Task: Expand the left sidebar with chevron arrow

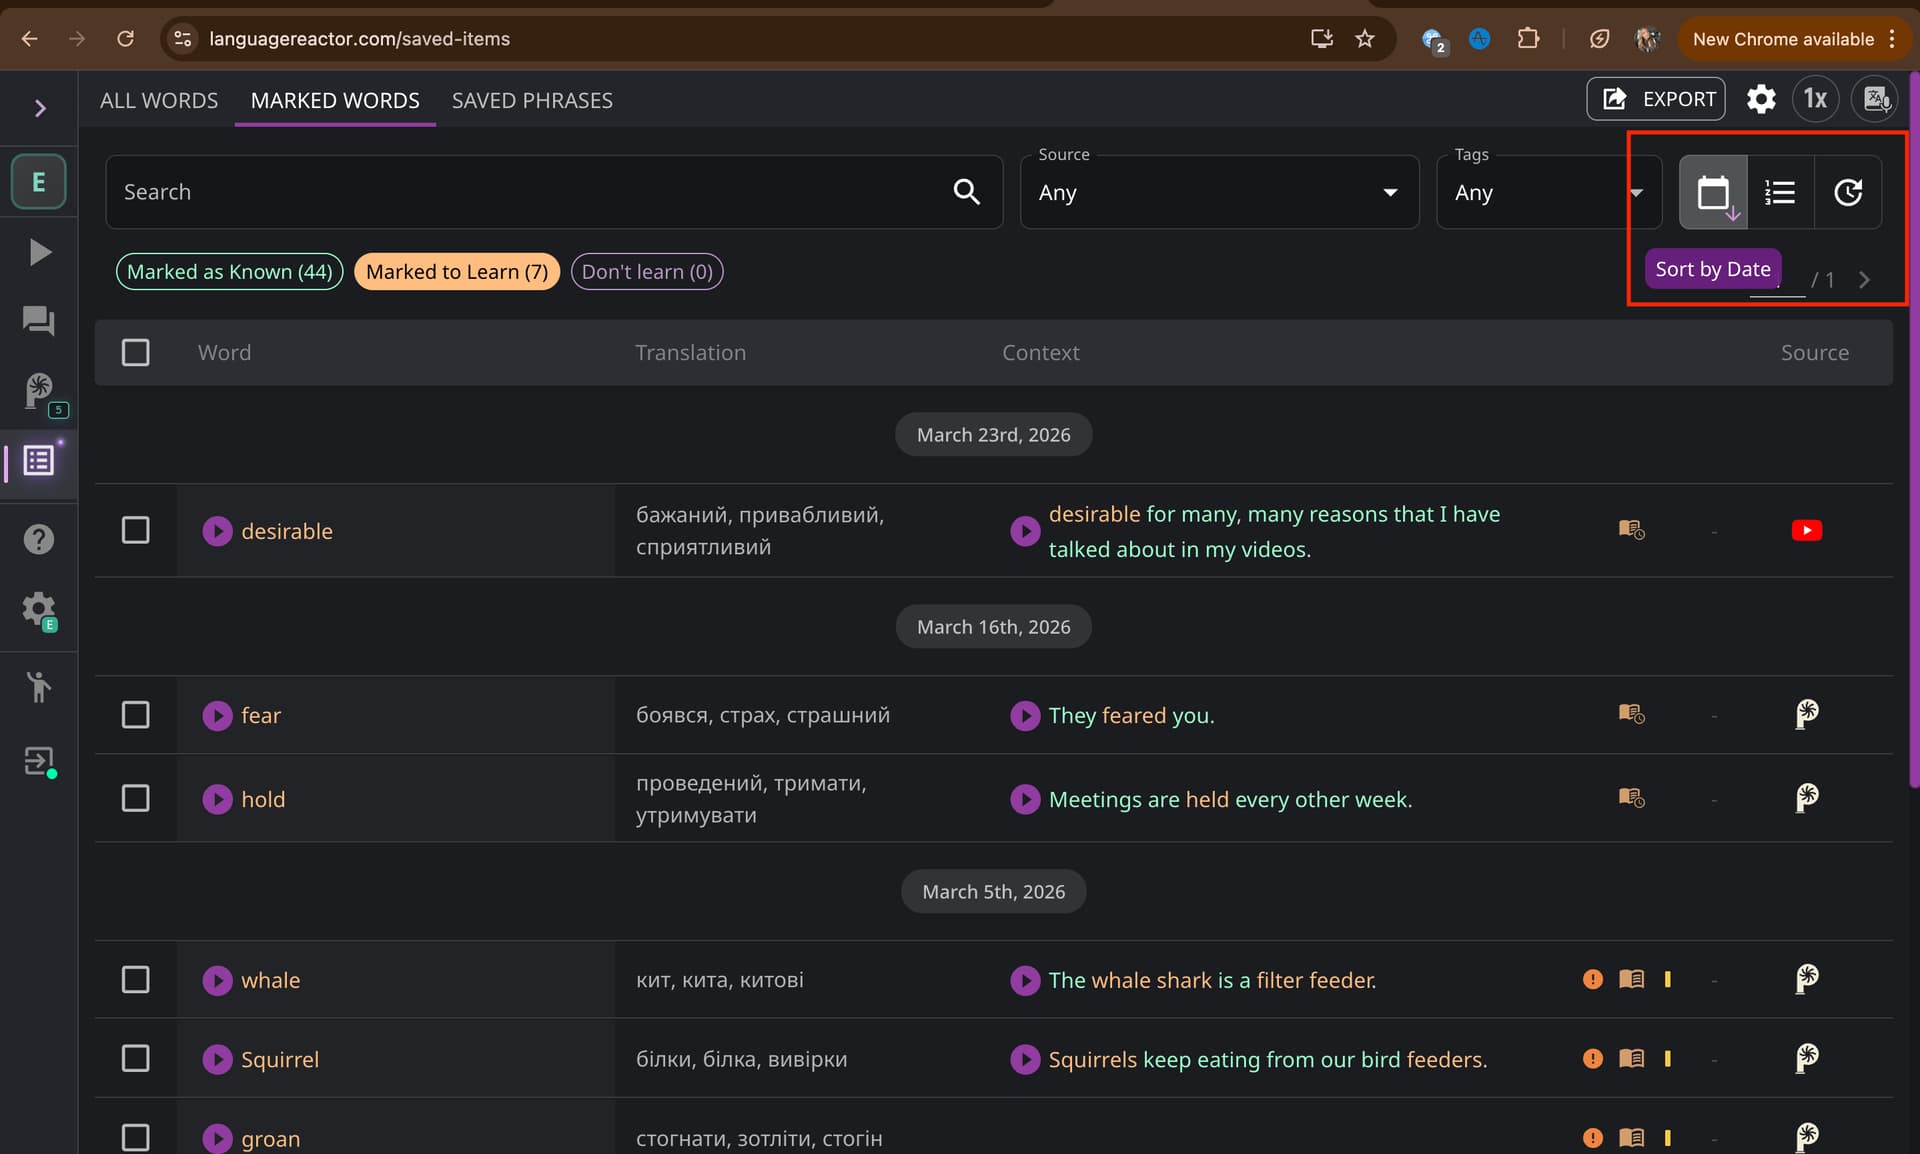Action: (x=40, y=108)
